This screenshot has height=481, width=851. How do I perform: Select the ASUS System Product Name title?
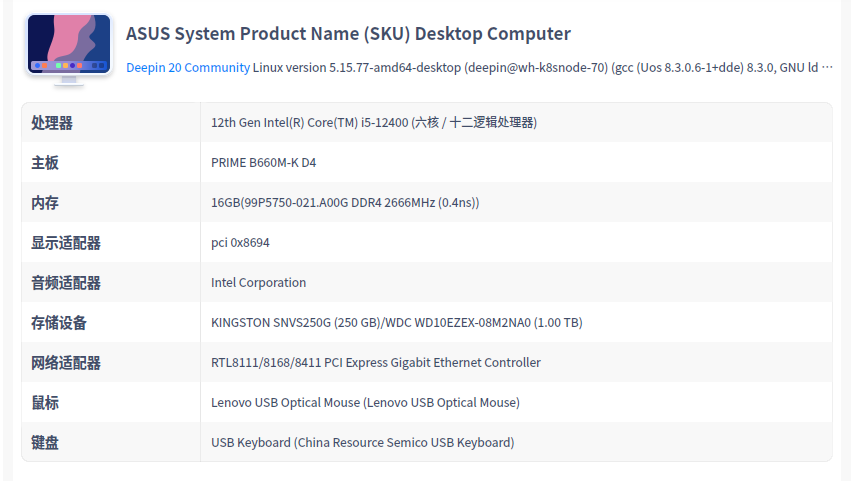click(x=348, y=34)
